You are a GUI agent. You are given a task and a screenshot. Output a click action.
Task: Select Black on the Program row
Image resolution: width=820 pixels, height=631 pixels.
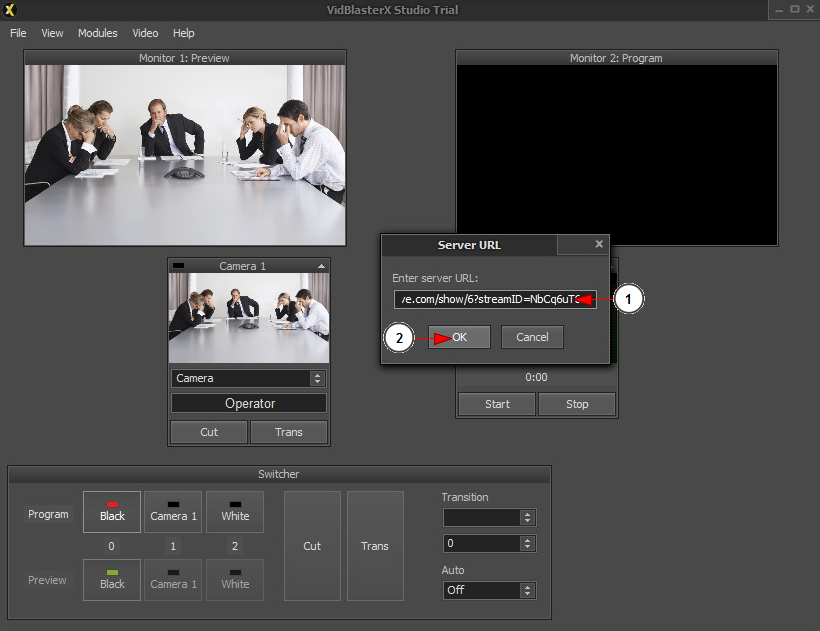click(112, 512)
